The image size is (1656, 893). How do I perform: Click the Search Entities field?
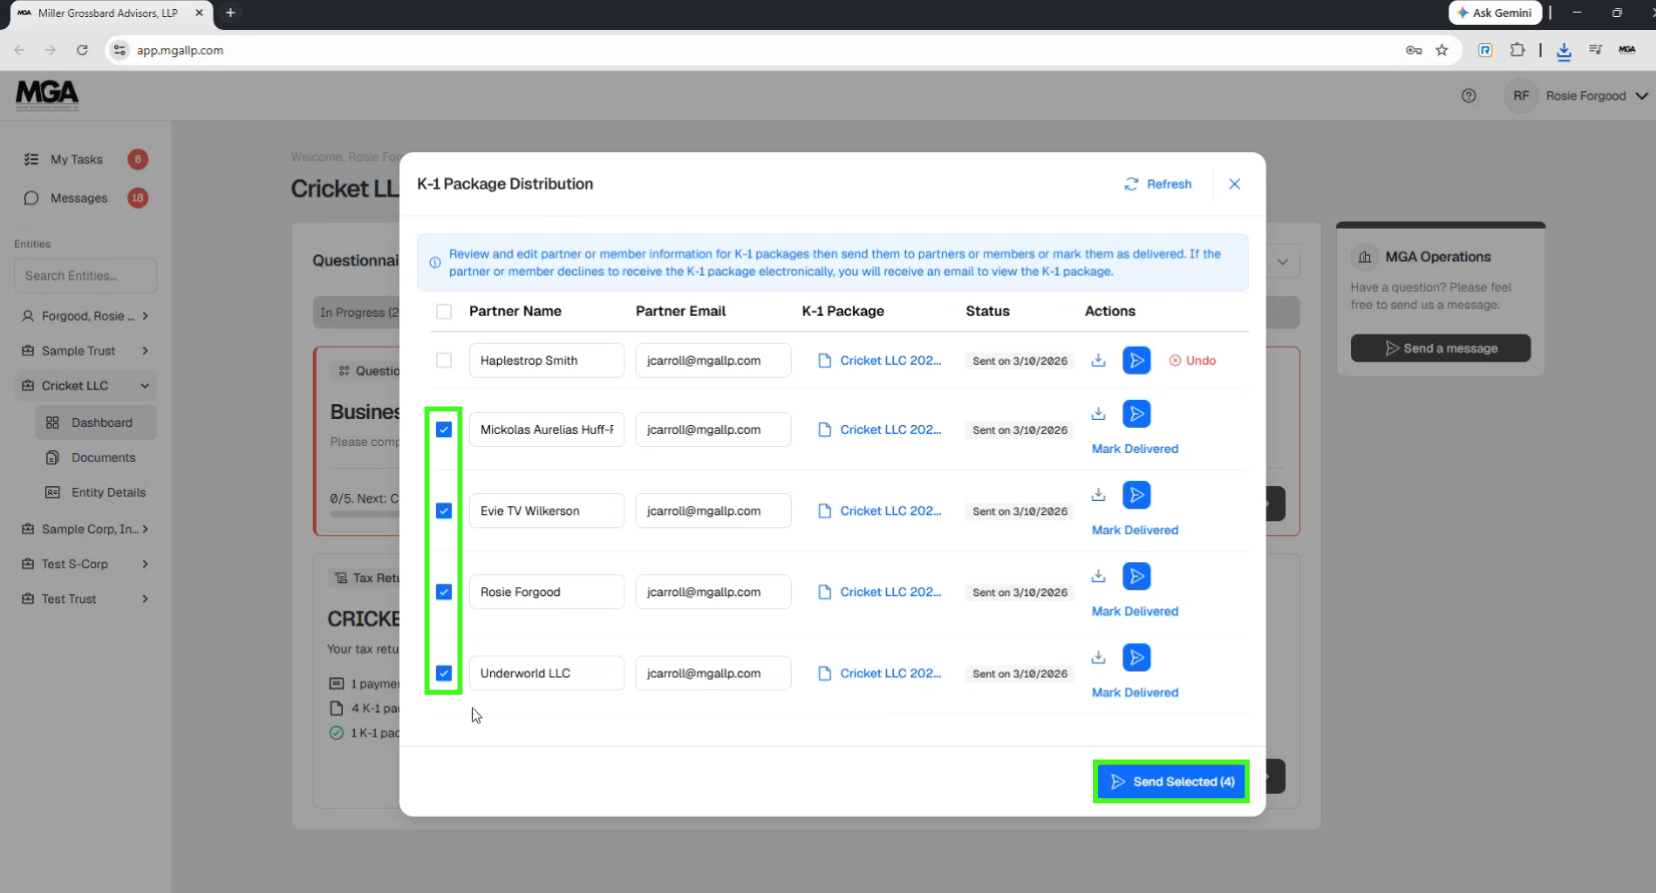click(85, 276)
